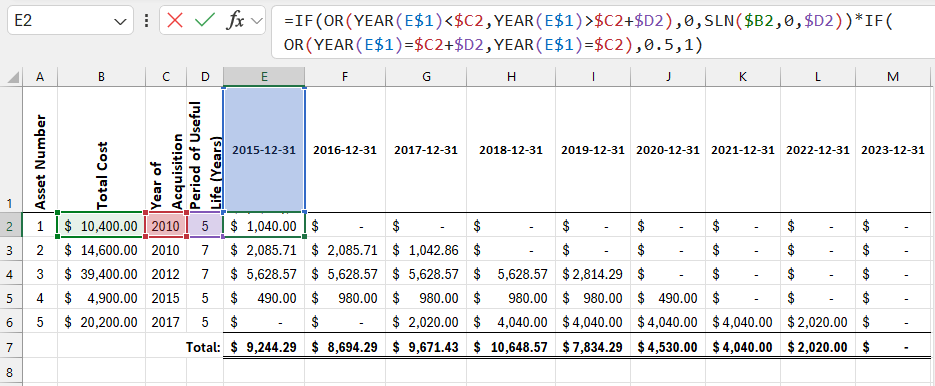935x386 pixels.
Task: Click the $39,400.00 total cost cell
Action: (101, 274)
